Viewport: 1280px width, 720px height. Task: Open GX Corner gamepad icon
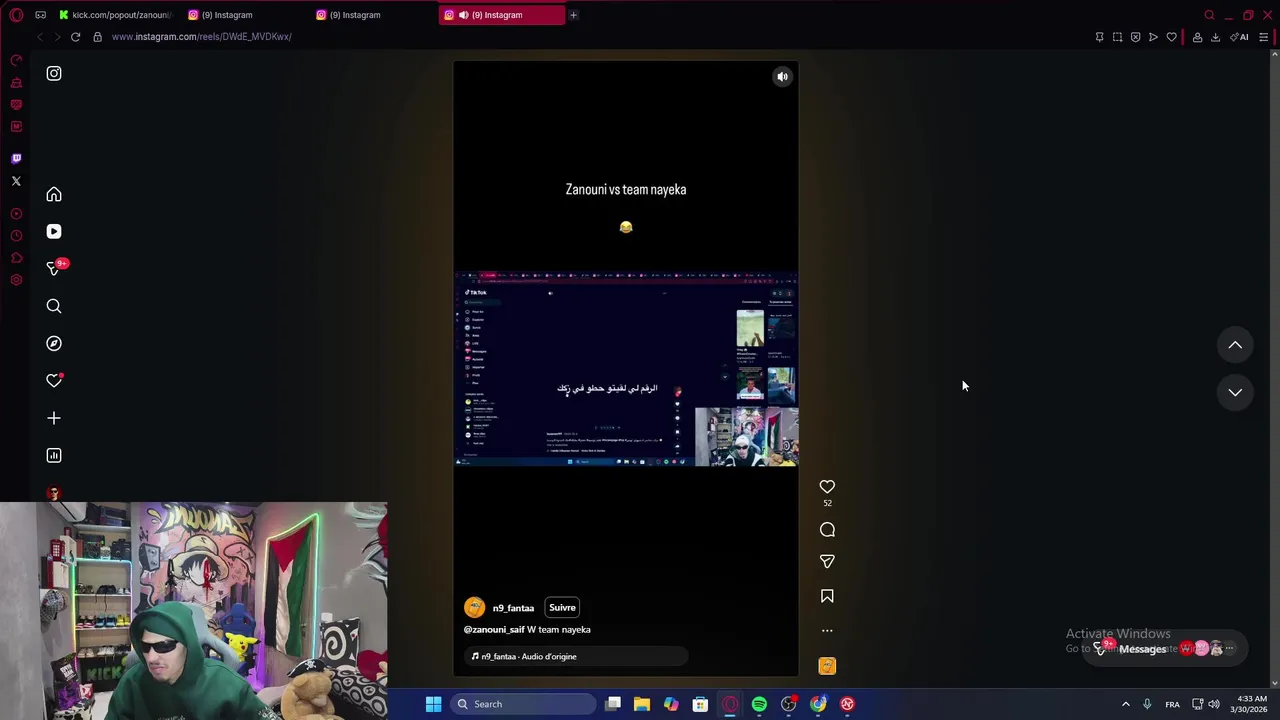point(40,15)
